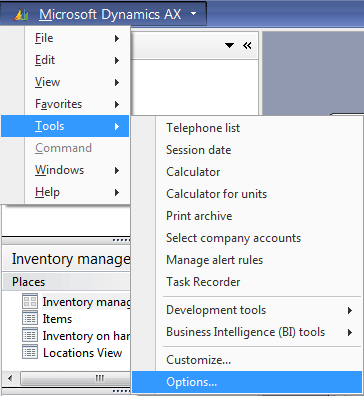Screen dimensions: 364x396
Task: Click the Microsoft Dynamics AX logo icon
Action: coord(21,15)
